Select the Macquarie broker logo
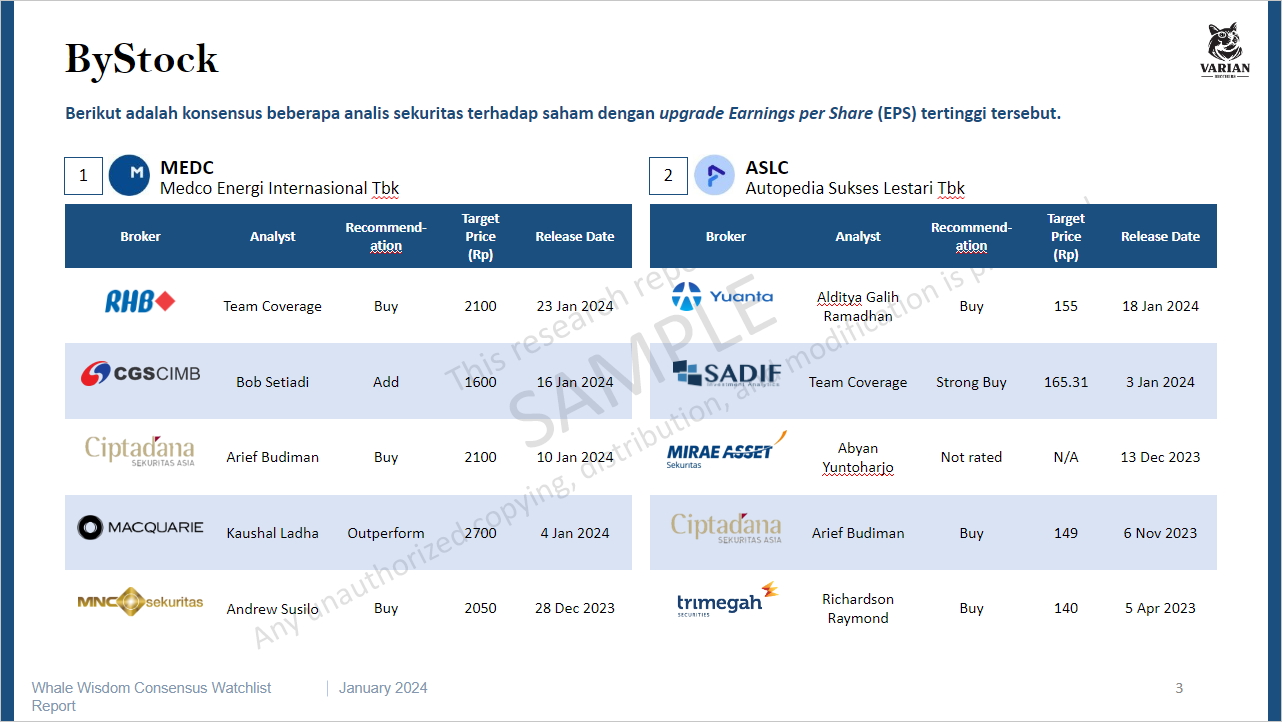1282x722 pixels. tap(140, 527)
